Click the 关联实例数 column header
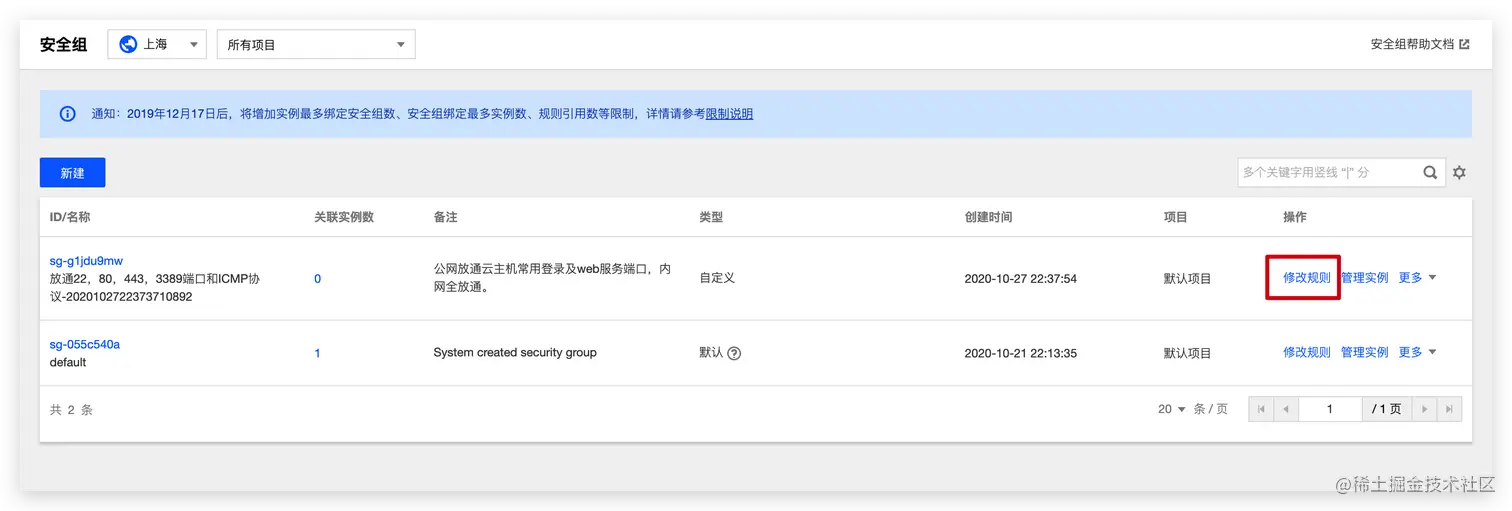1512x511 pixels. click(x=344, y=217)
